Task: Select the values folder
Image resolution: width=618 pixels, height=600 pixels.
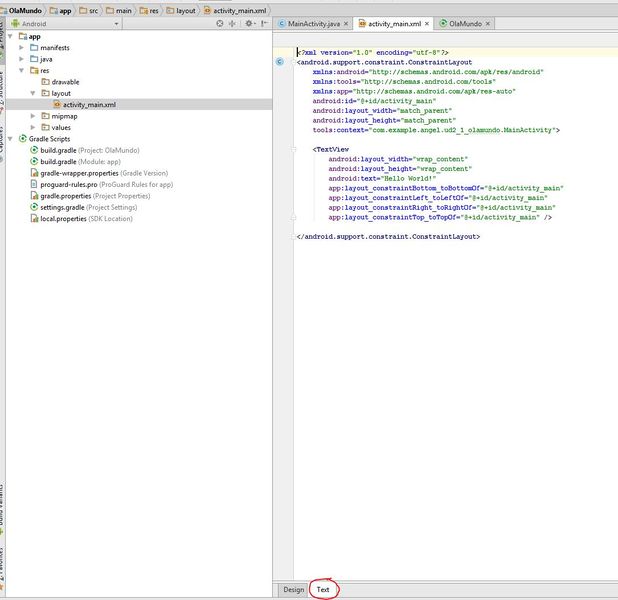Action: [x=56, y=128]
